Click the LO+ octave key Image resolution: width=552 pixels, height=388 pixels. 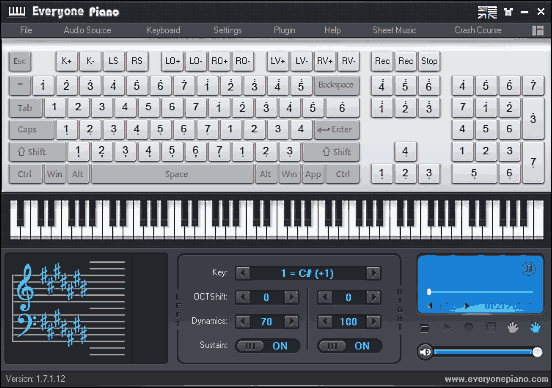click(172, 61)
